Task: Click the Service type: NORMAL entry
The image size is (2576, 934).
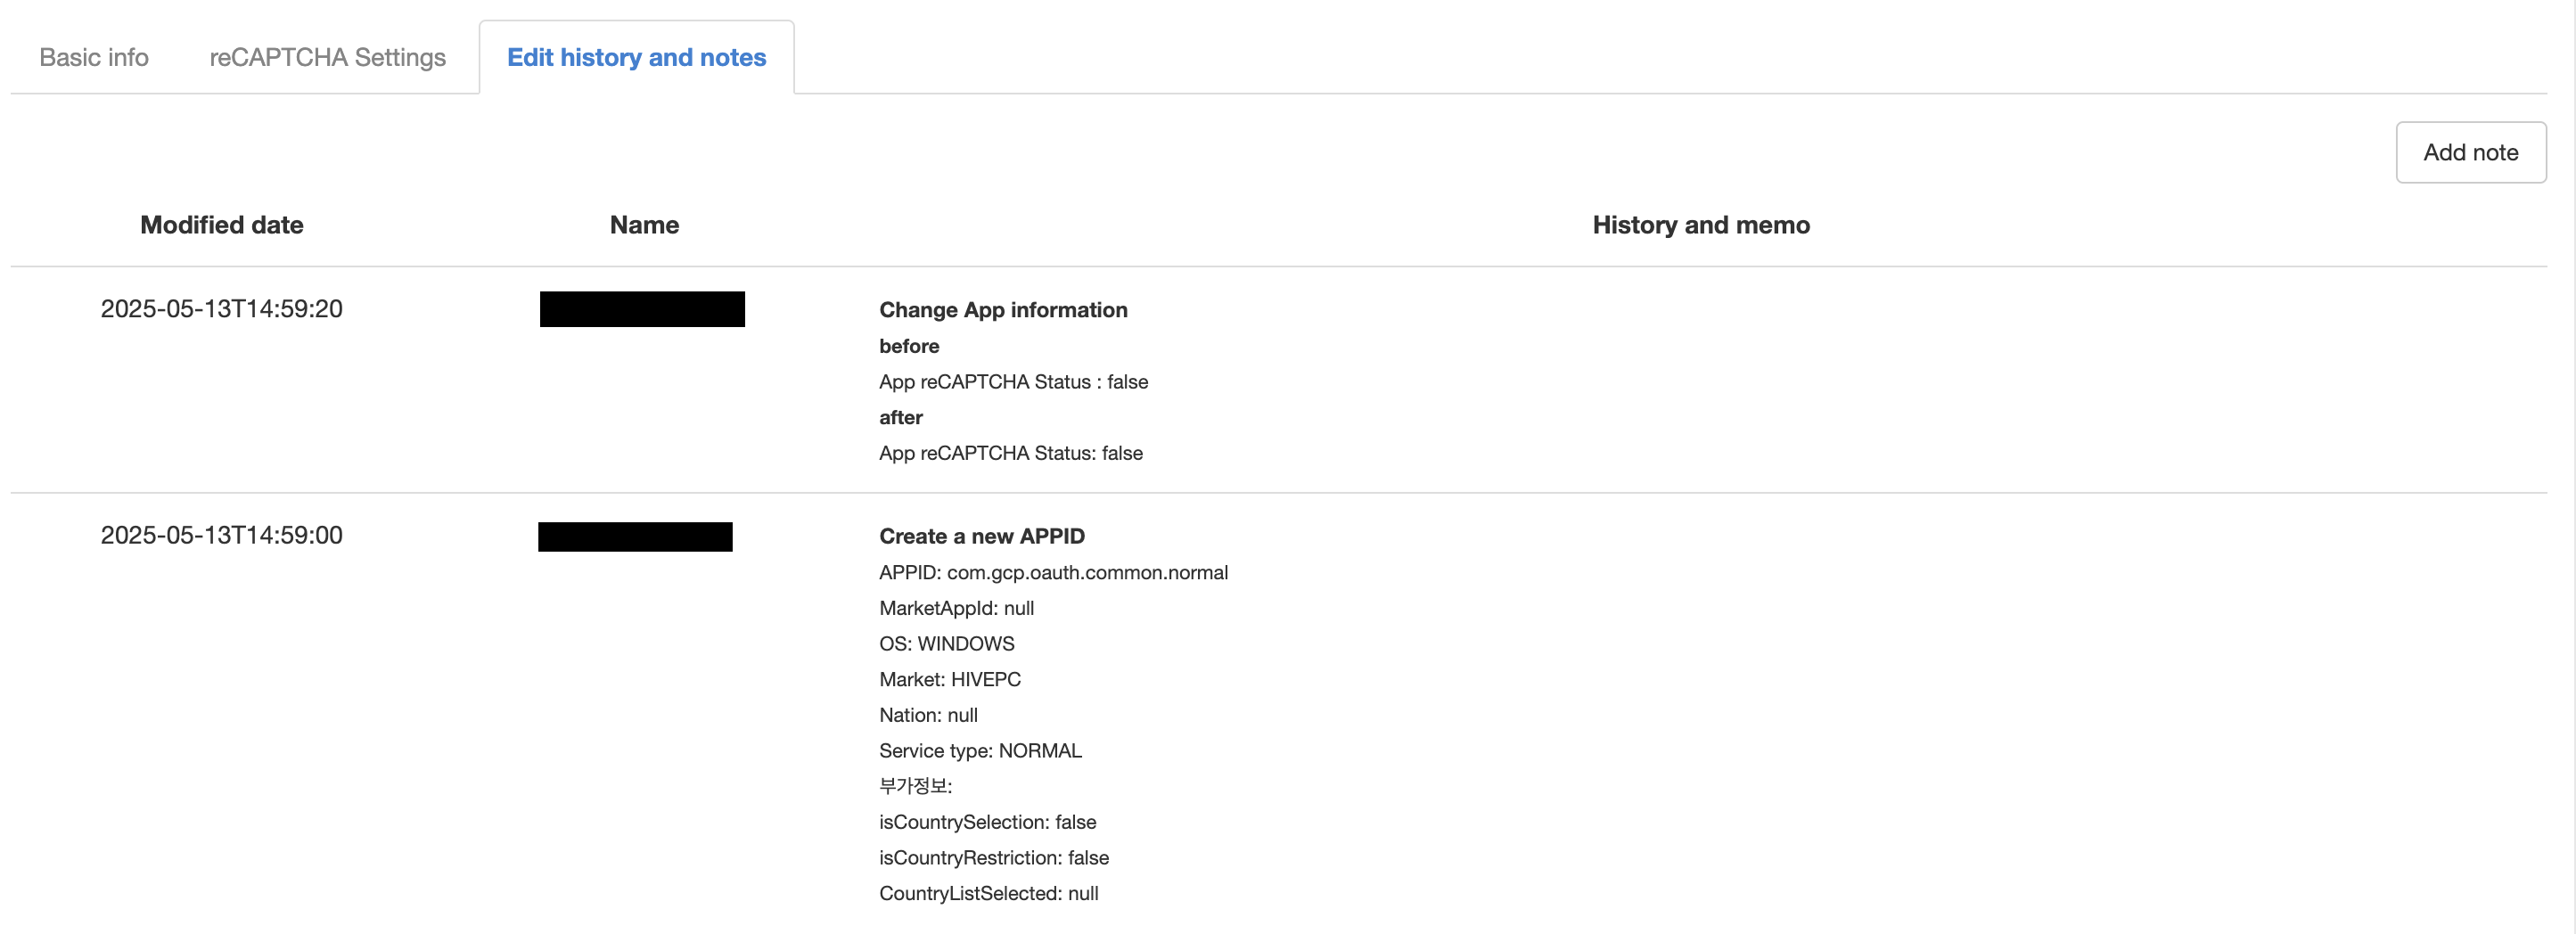Action: 980,750
